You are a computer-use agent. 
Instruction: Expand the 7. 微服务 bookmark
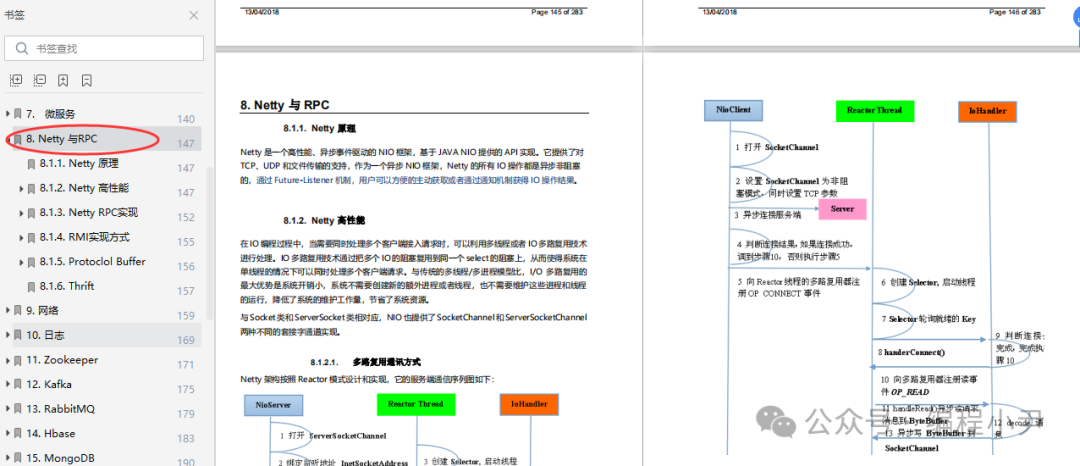point(8,114)
